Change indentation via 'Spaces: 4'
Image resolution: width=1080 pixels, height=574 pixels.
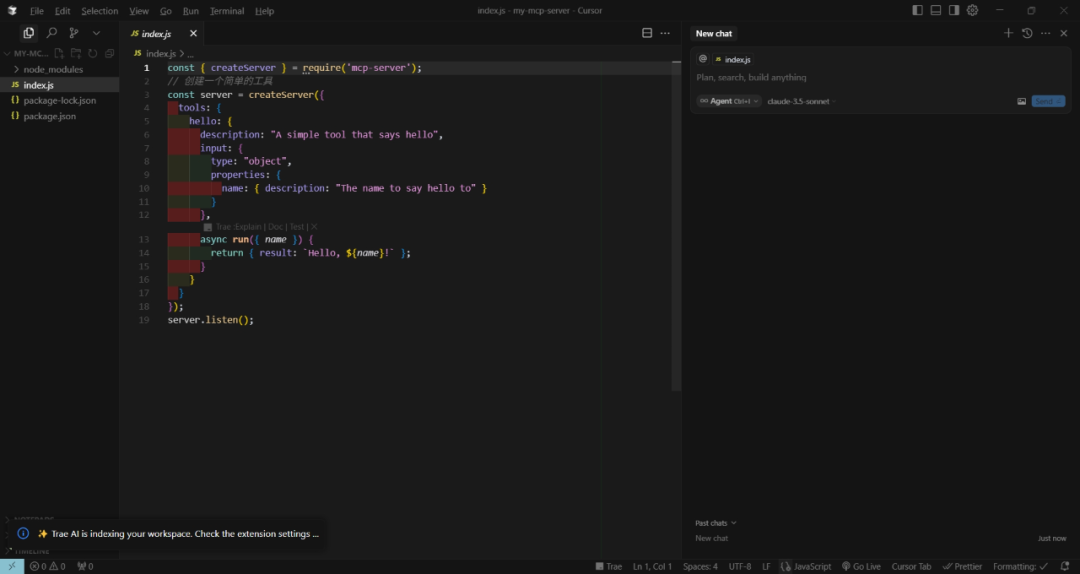click(x=700, y=566)
